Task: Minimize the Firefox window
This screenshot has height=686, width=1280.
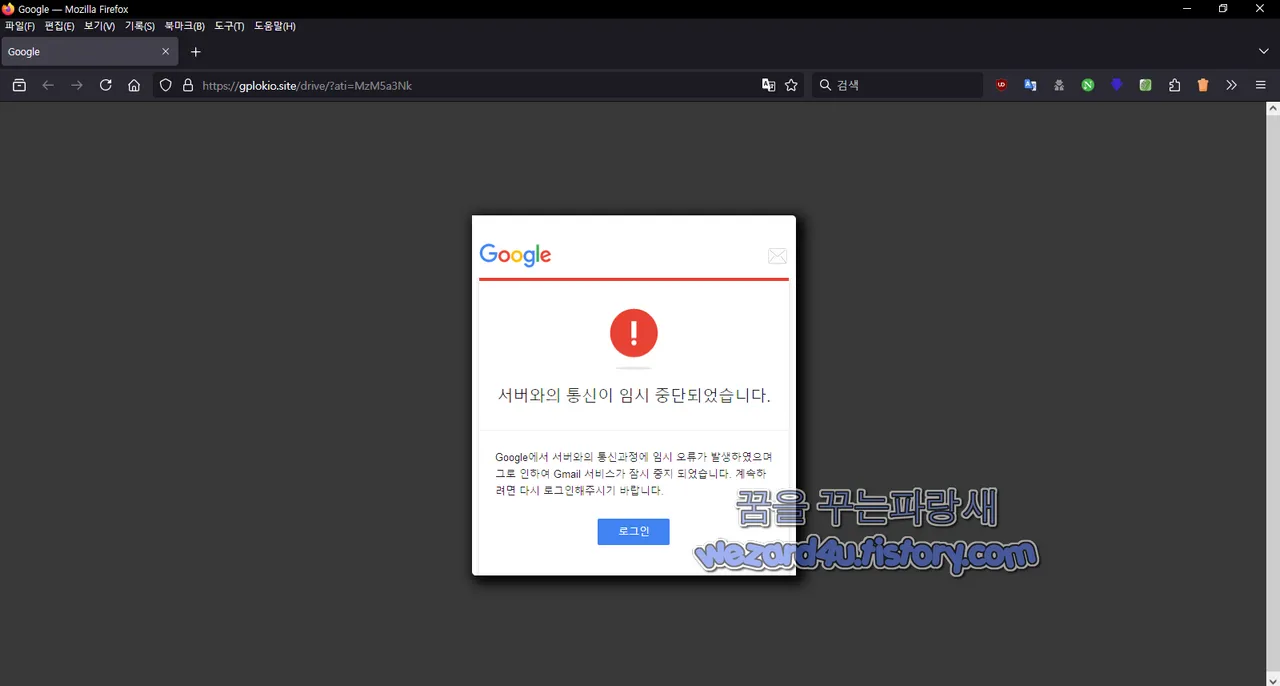Action: pyautogui.click(x=1187, y=9)
